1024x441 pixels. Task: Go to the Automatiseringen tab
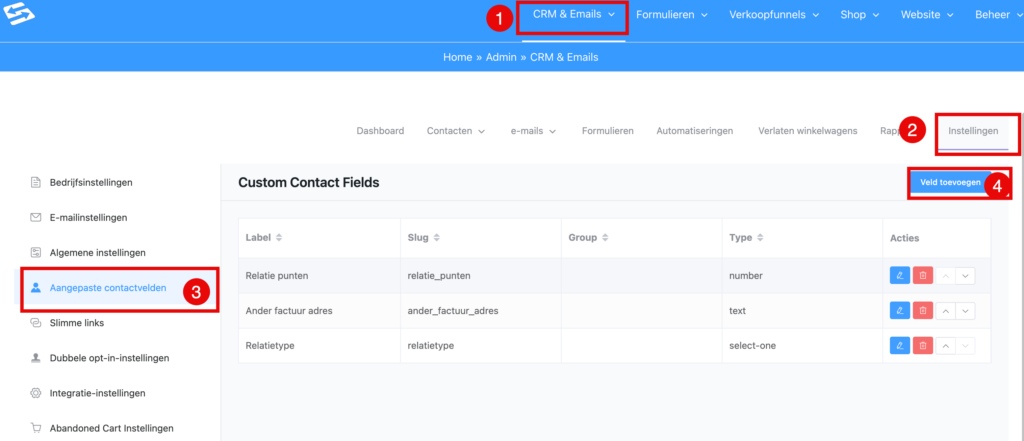(694, 131)
